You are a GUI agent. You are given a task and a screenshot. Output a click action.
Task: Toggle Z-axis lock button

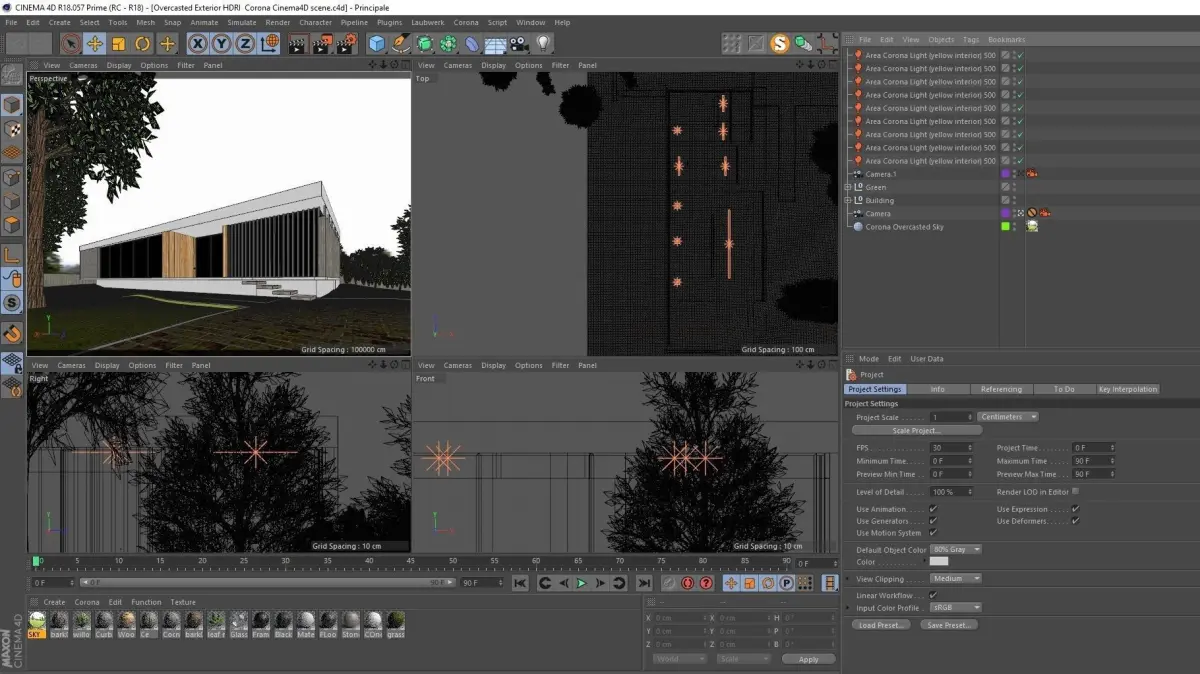tap(244, 43)
